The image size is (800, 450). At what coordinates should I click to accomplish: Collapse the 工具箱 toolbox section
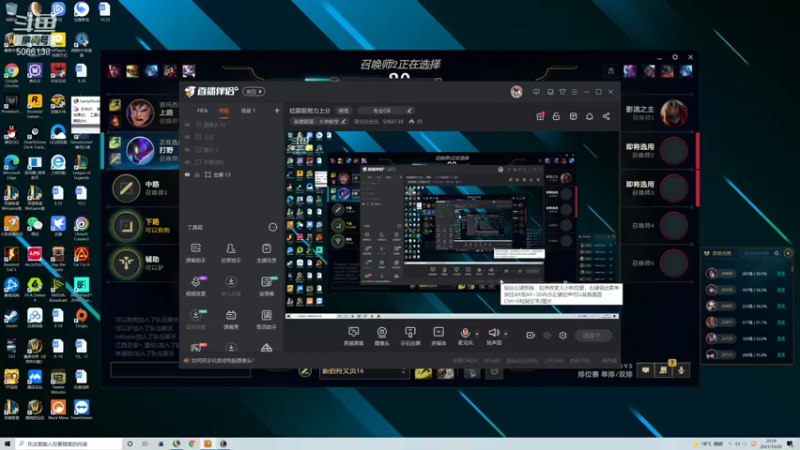272,227
